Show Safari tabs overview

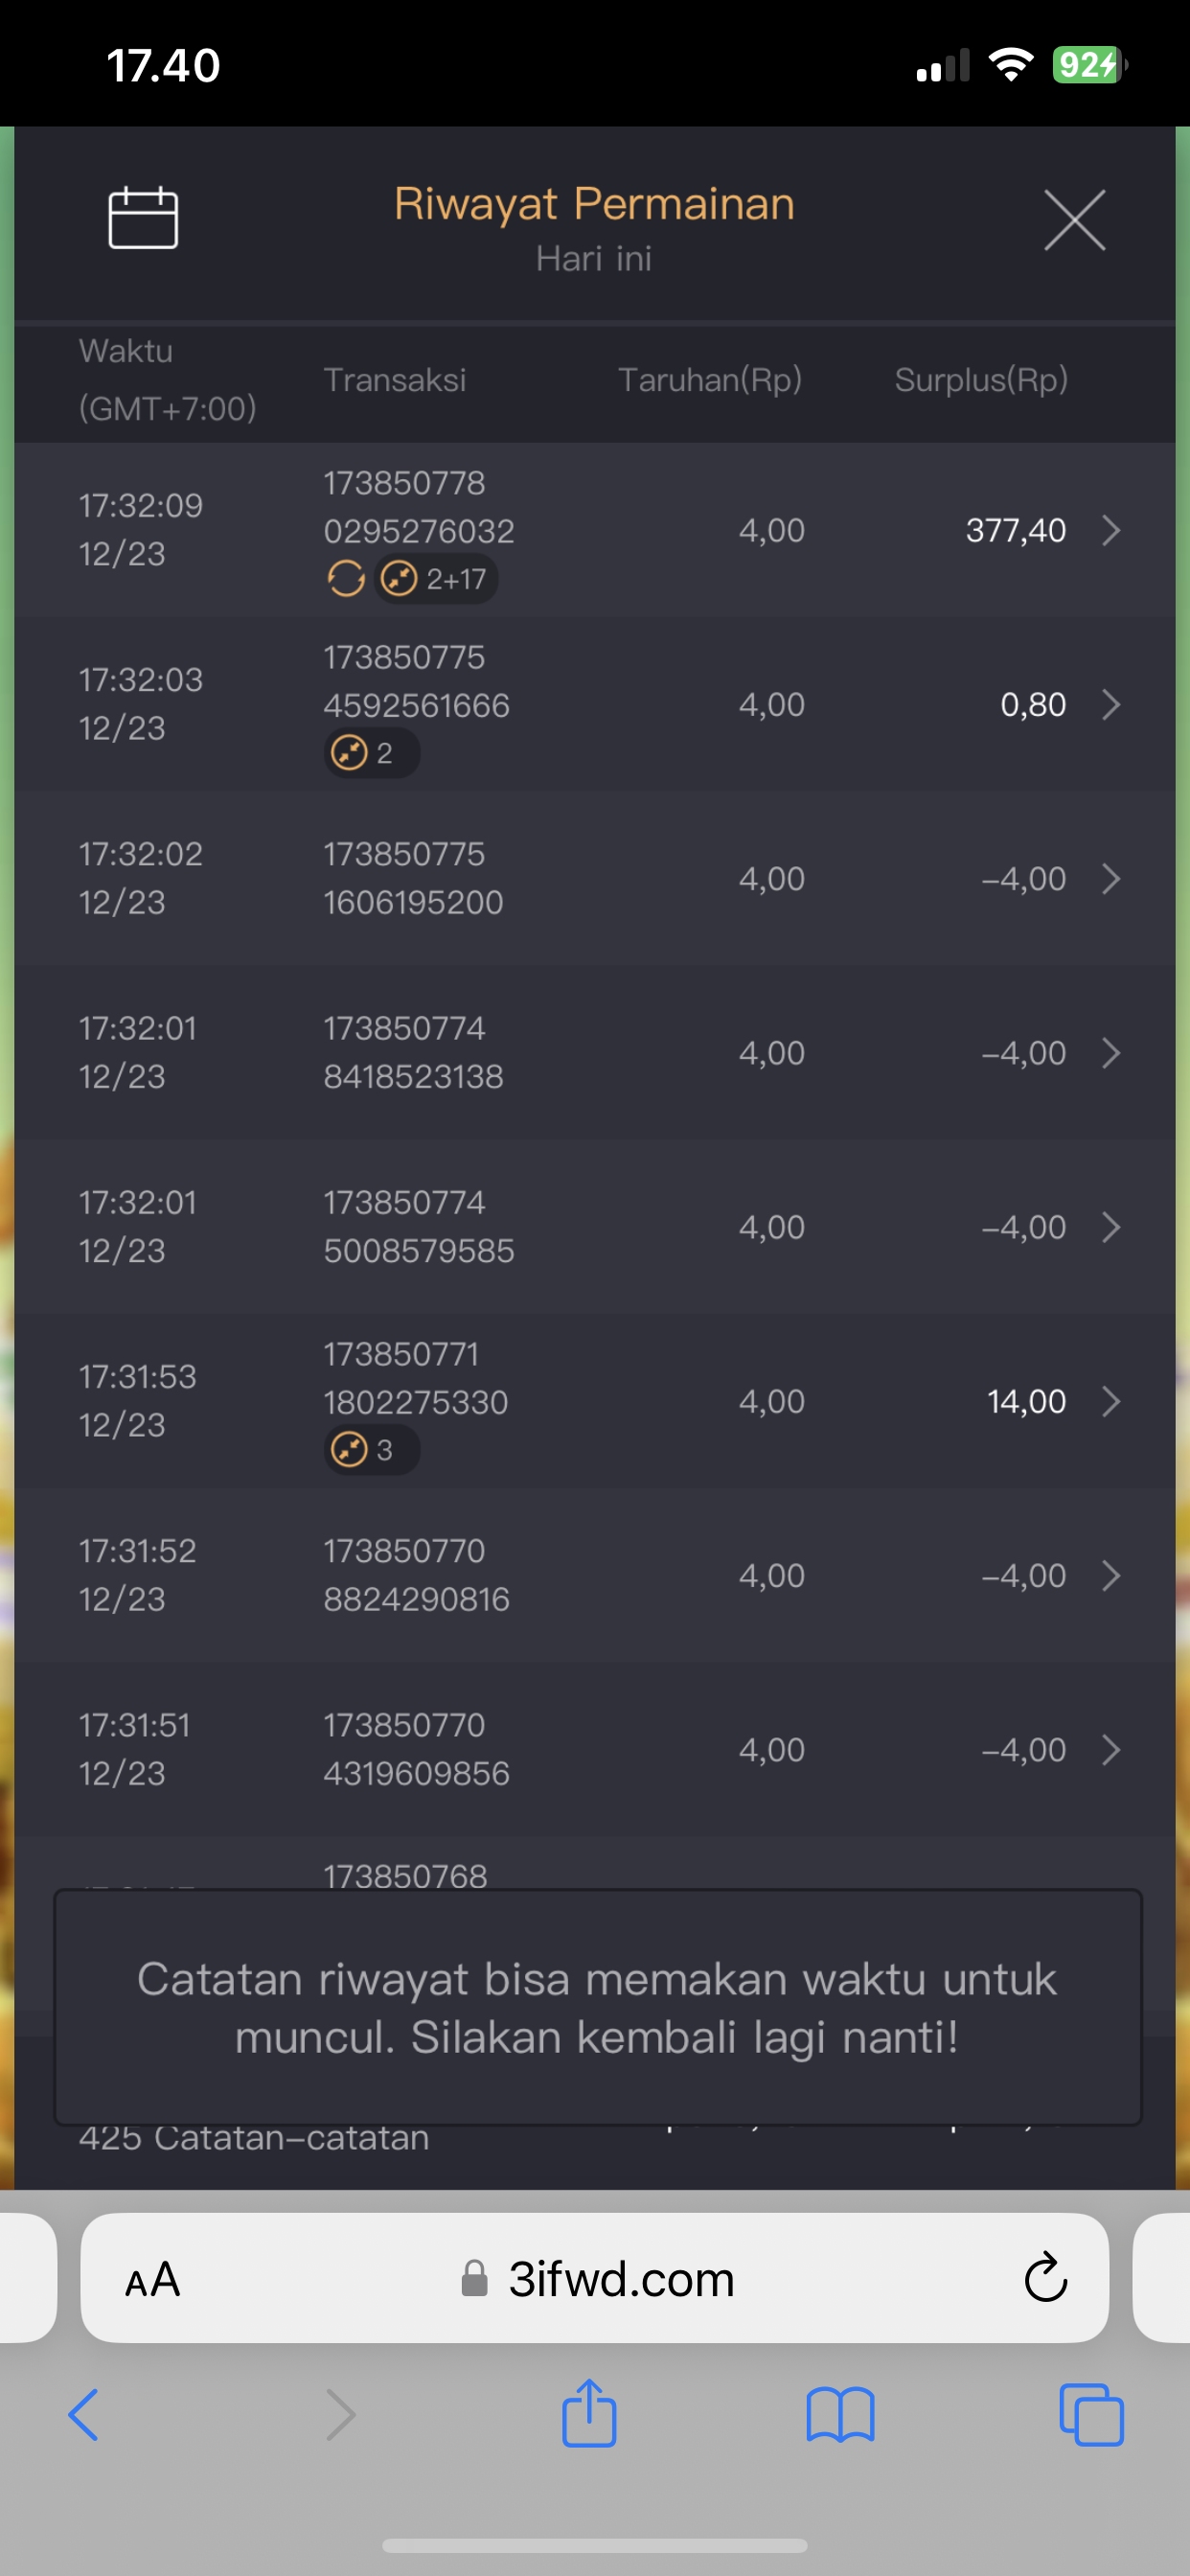coord(1091,2416)
